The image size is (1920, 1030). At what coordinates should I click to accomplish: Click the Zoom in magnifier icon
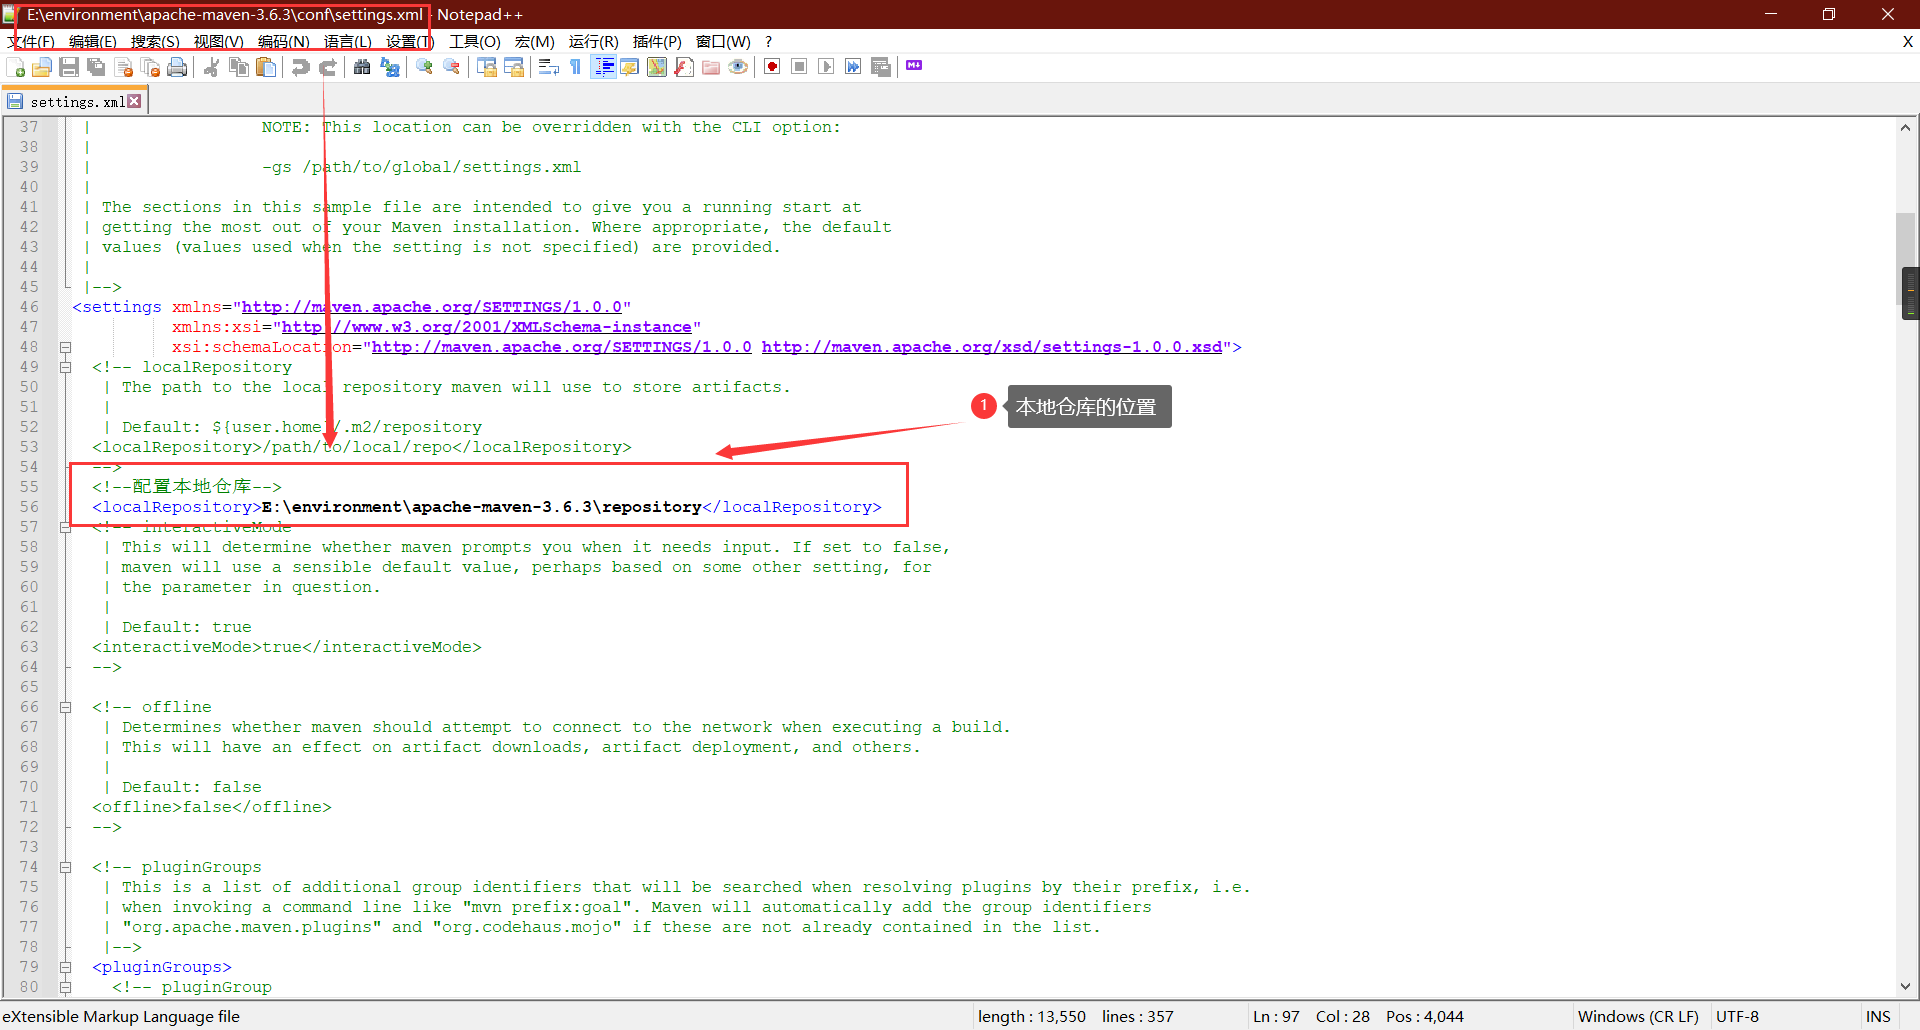pos(425,67)
